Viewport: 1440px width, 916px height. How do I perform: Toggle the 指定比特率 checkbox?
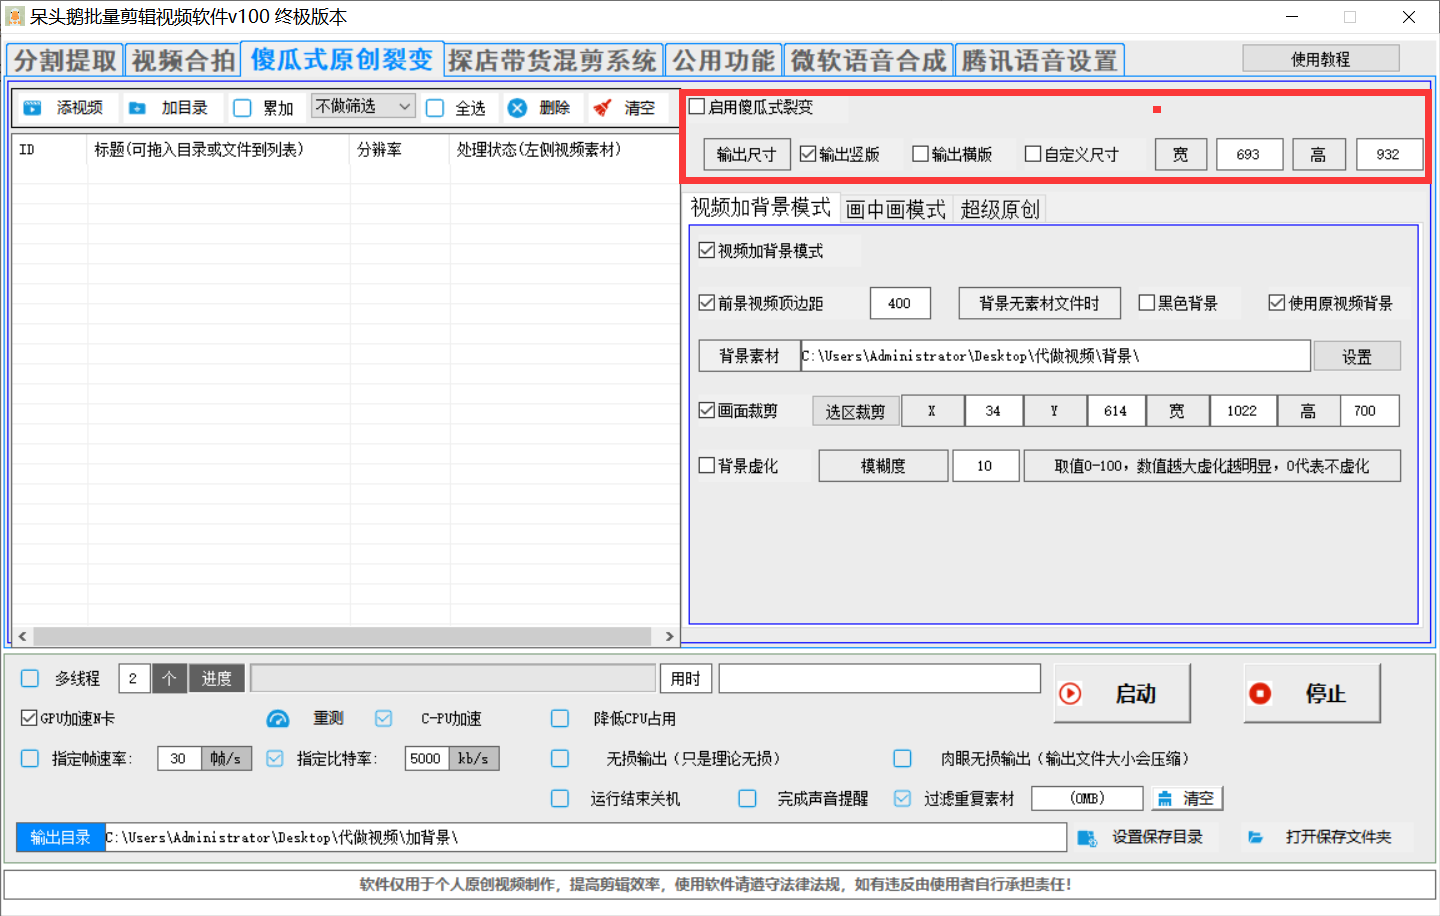tap(275, 758)
